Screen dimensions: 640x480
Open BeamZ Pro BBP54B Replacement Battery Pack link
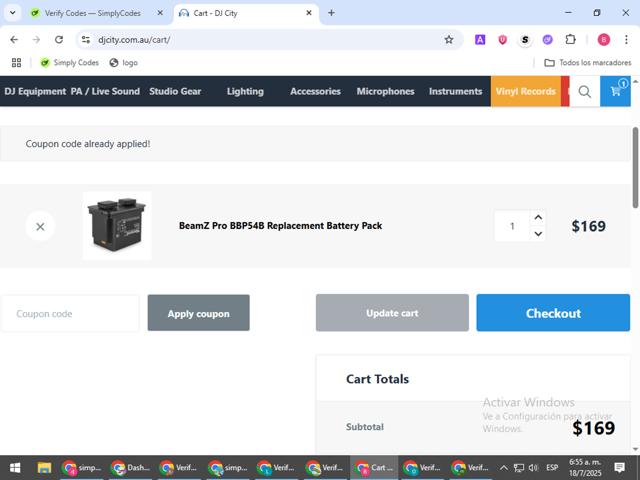[x=280, y=226]
